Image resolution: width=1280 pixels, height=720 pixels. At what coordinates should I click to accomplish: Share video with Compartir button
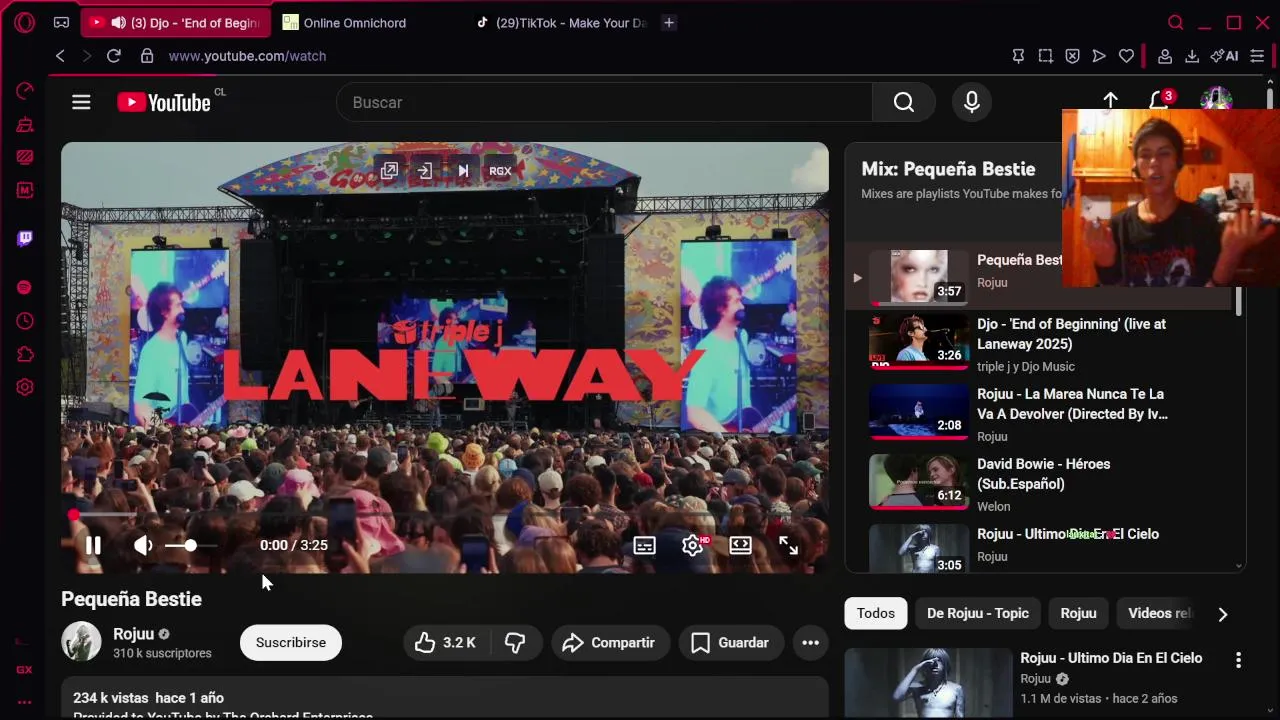[x=609, y=643]
